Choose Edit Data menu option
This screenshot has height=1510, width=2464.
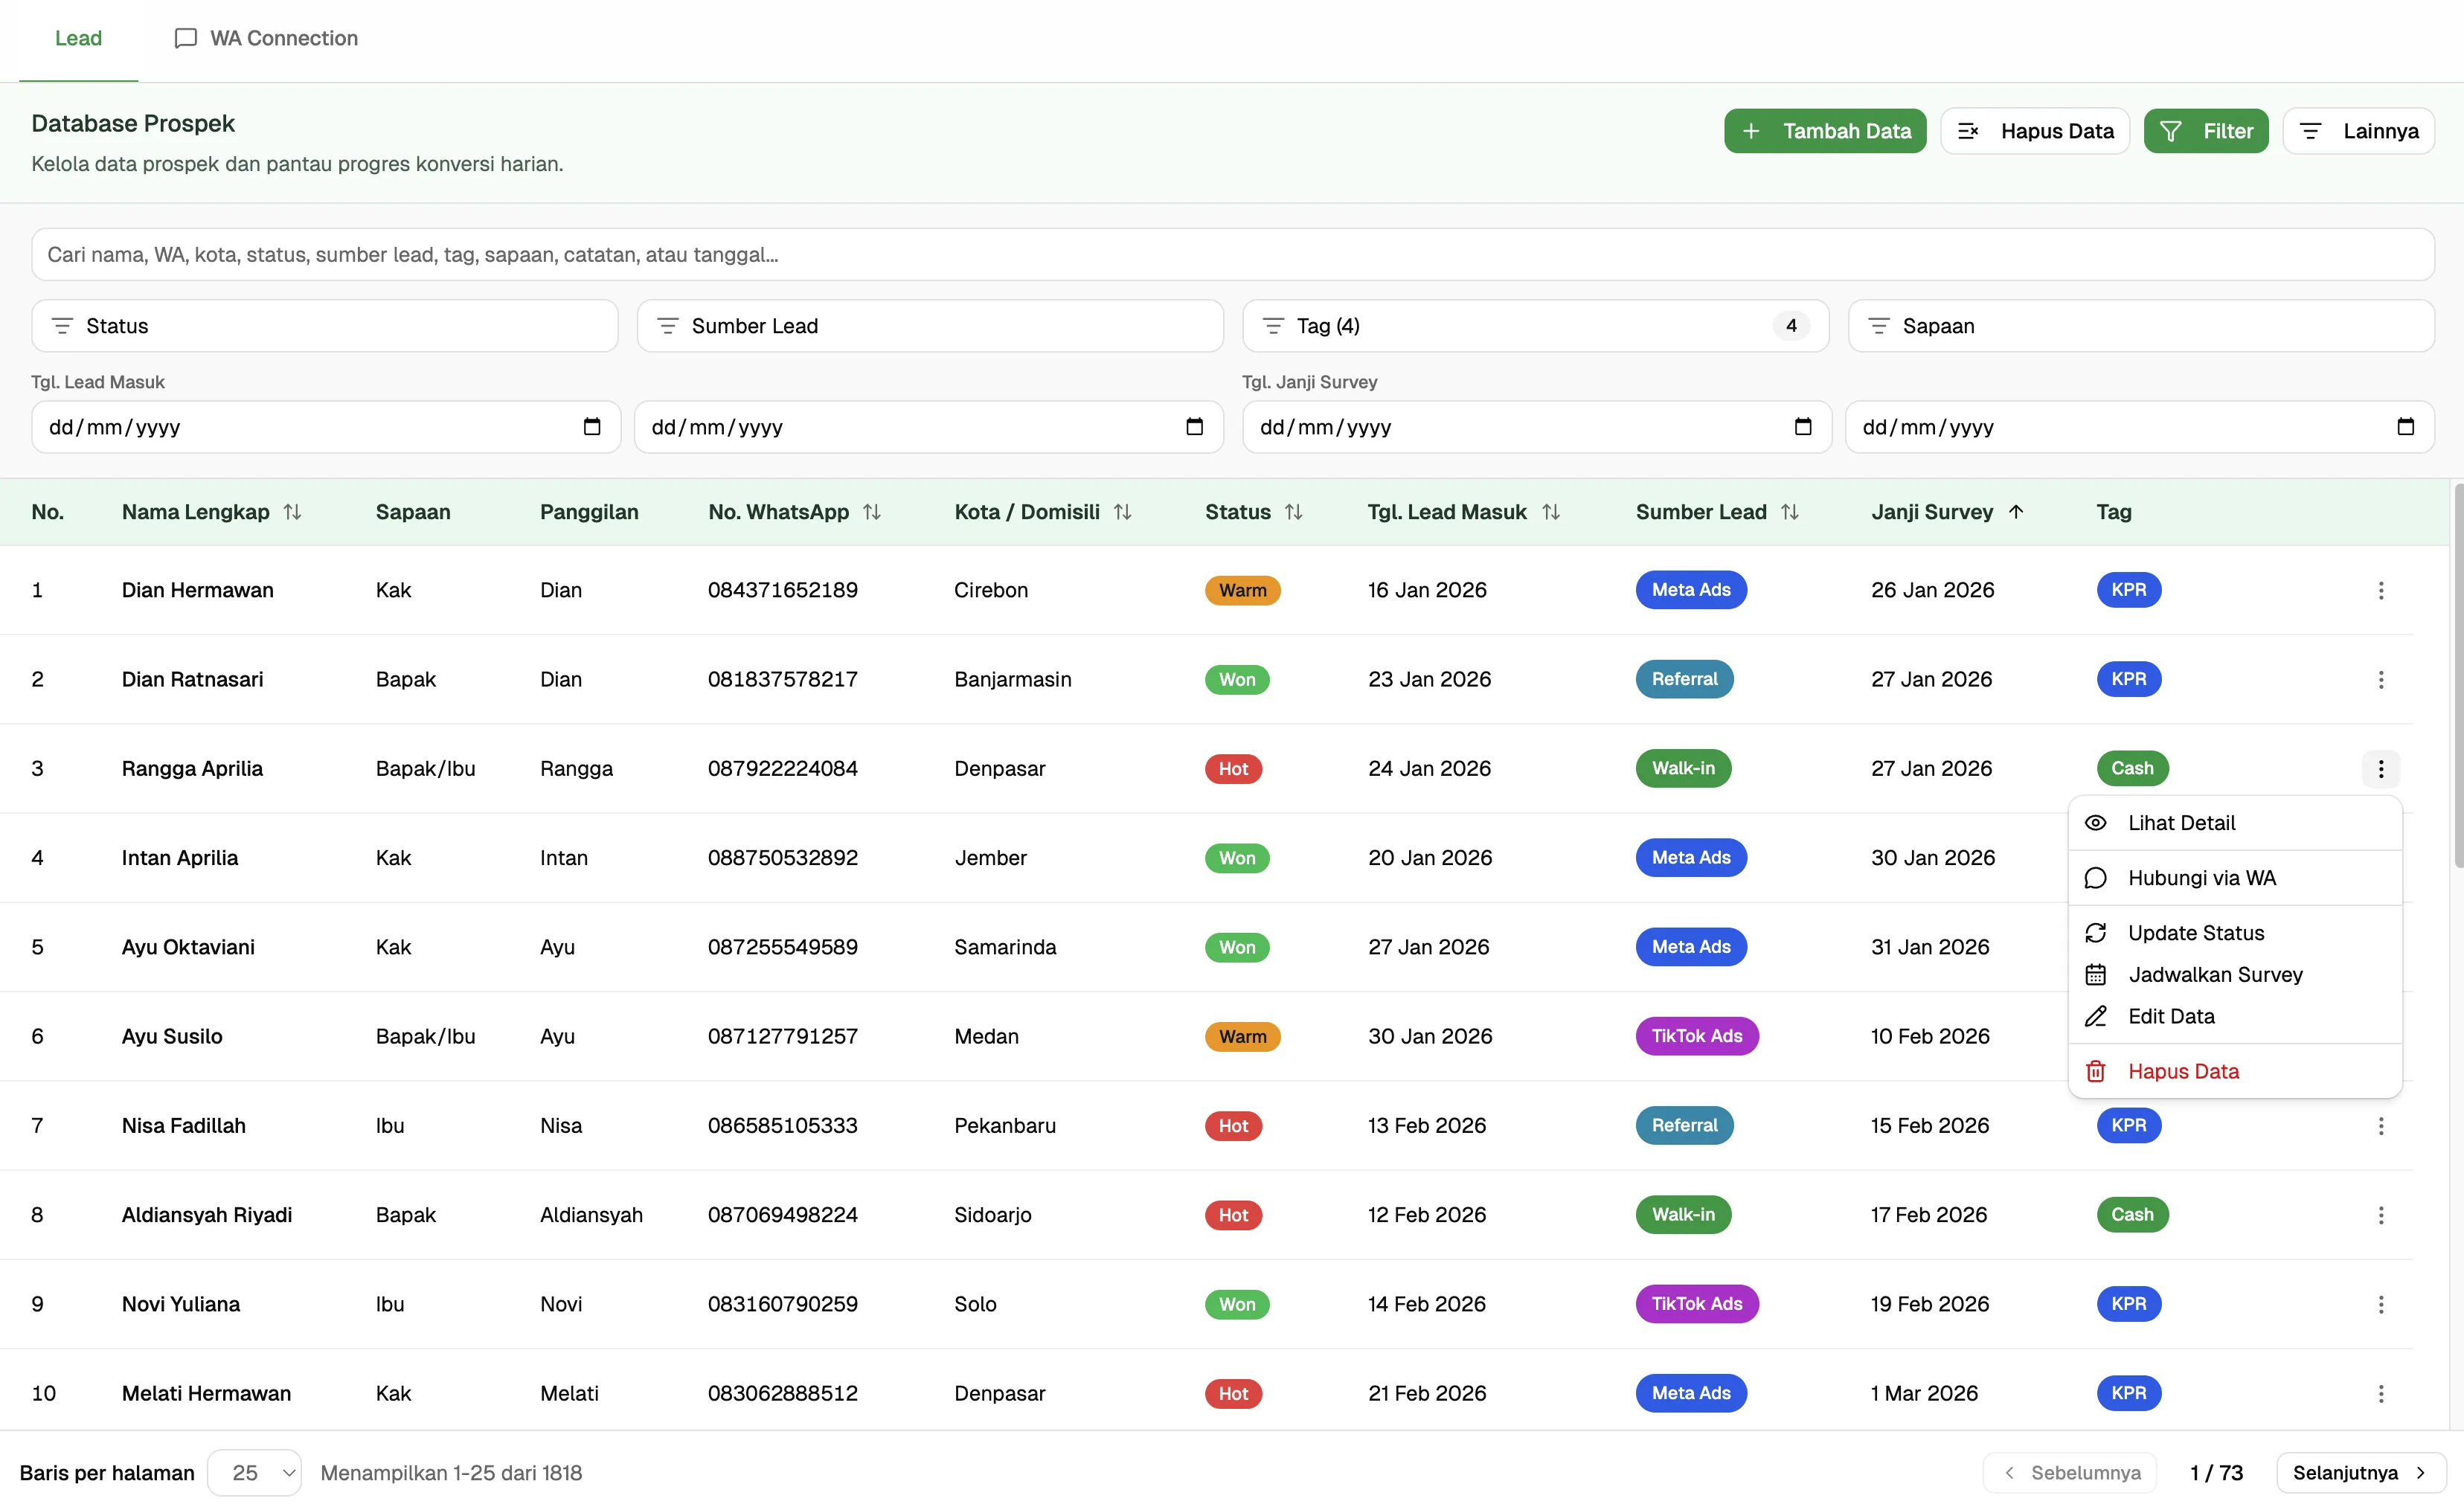point(2234,1016)
